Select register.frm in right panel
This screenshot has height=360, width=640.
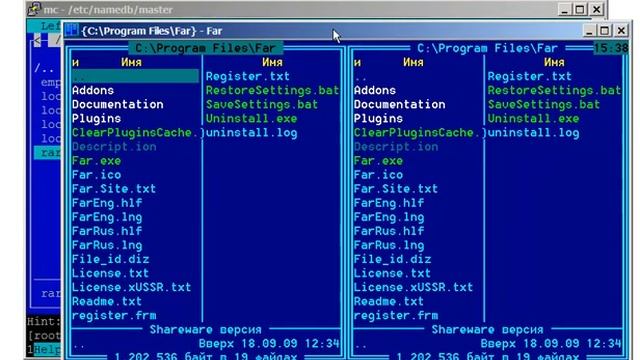pos(396,316)
